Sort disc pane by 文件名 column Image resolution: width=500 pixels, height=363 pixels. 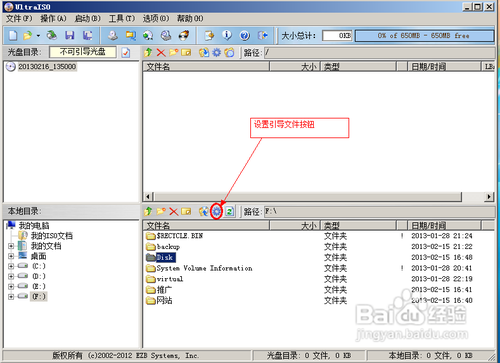pos(206,67)
